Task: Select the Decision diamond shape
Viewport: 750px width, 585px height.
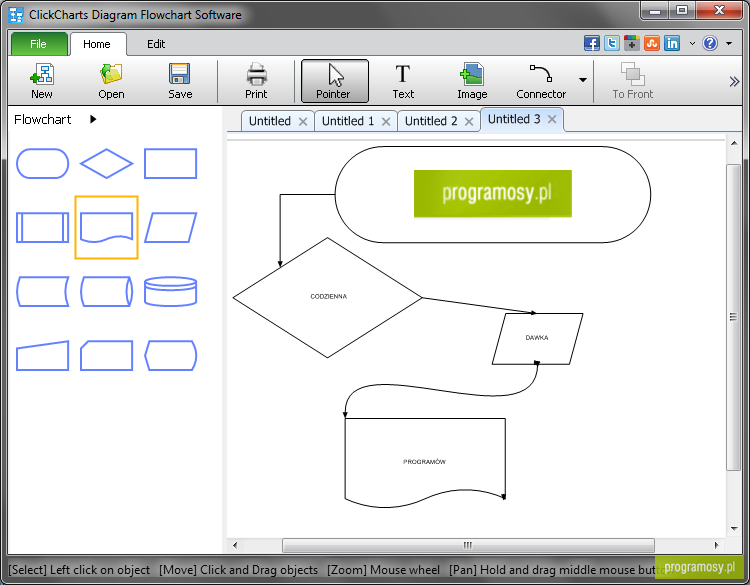Action: click(106, 164)
